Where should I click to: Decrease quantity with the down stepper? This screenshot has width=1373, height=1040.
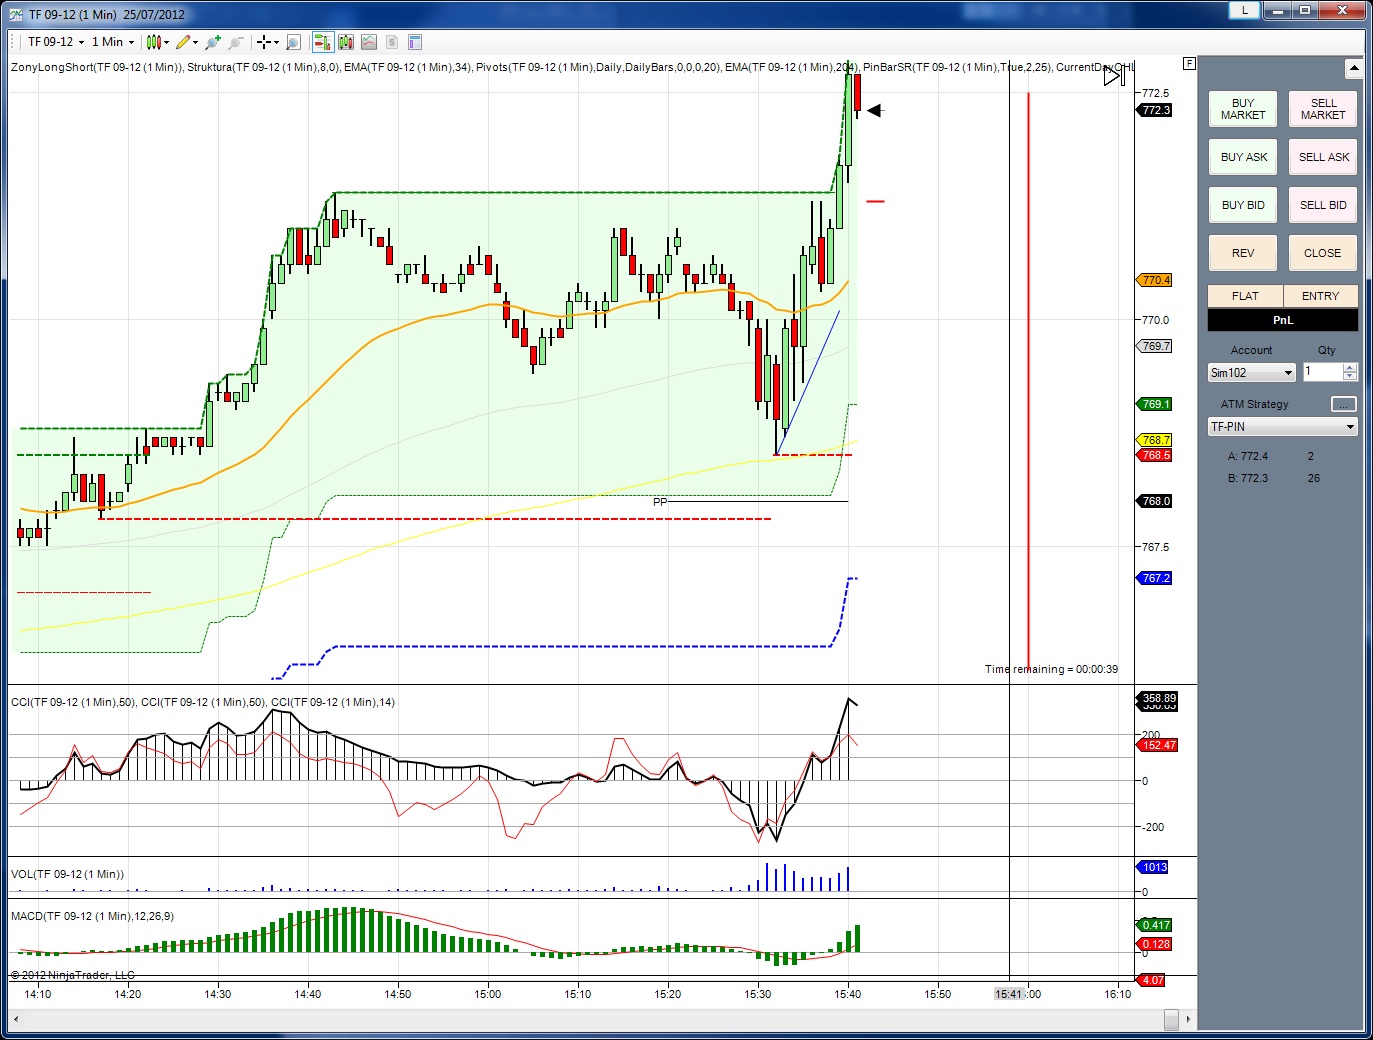[x=1350, y=376]
